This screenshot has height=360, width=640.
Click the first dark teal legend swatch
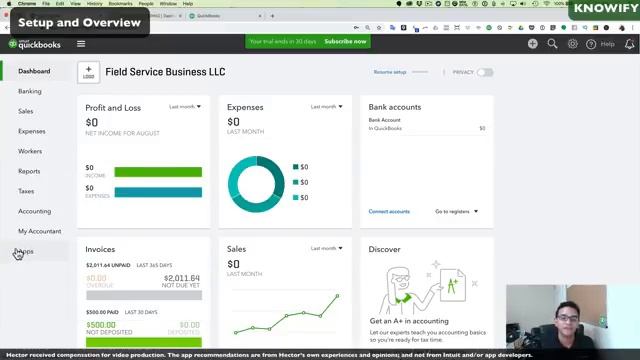tap(296, 167)
